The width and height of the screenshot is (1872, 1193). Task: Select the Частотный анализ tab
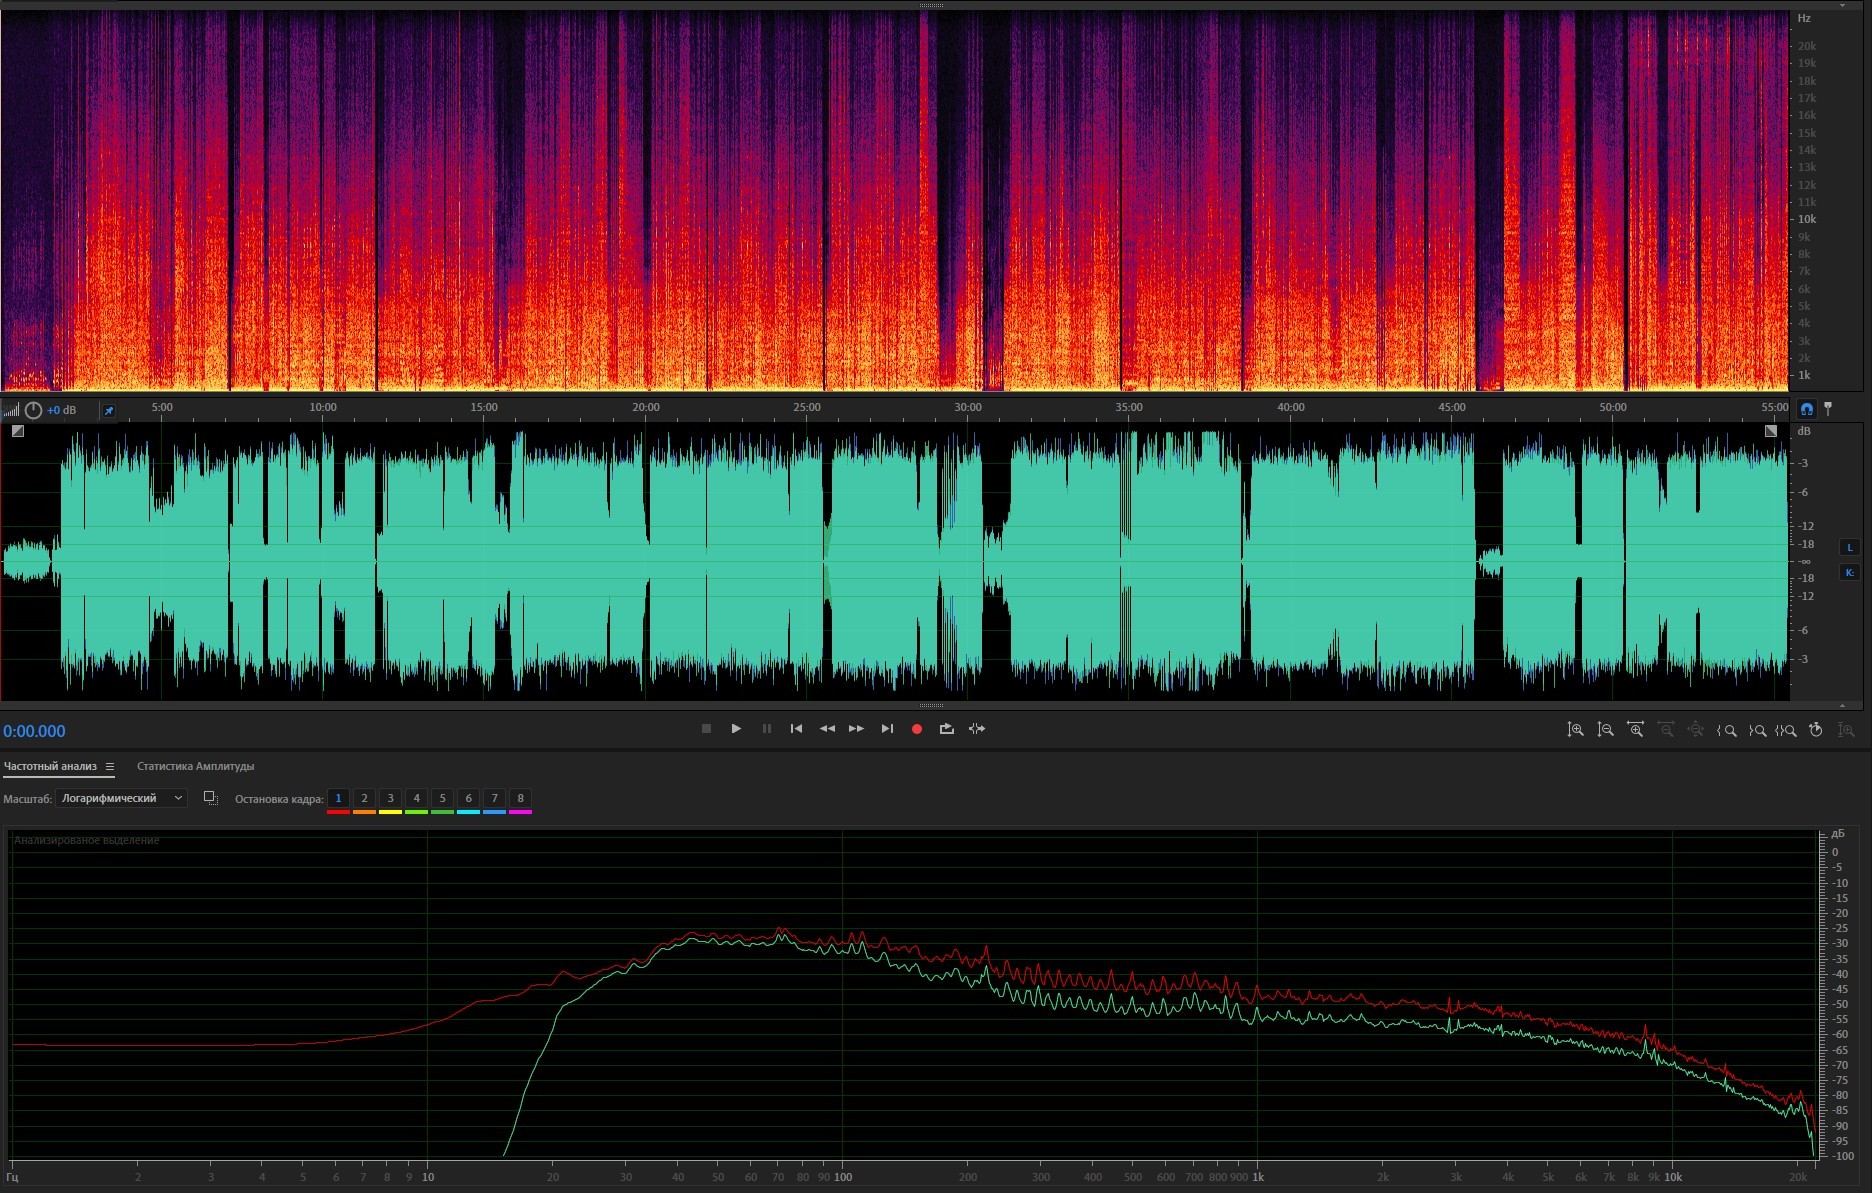pos(50,767)
